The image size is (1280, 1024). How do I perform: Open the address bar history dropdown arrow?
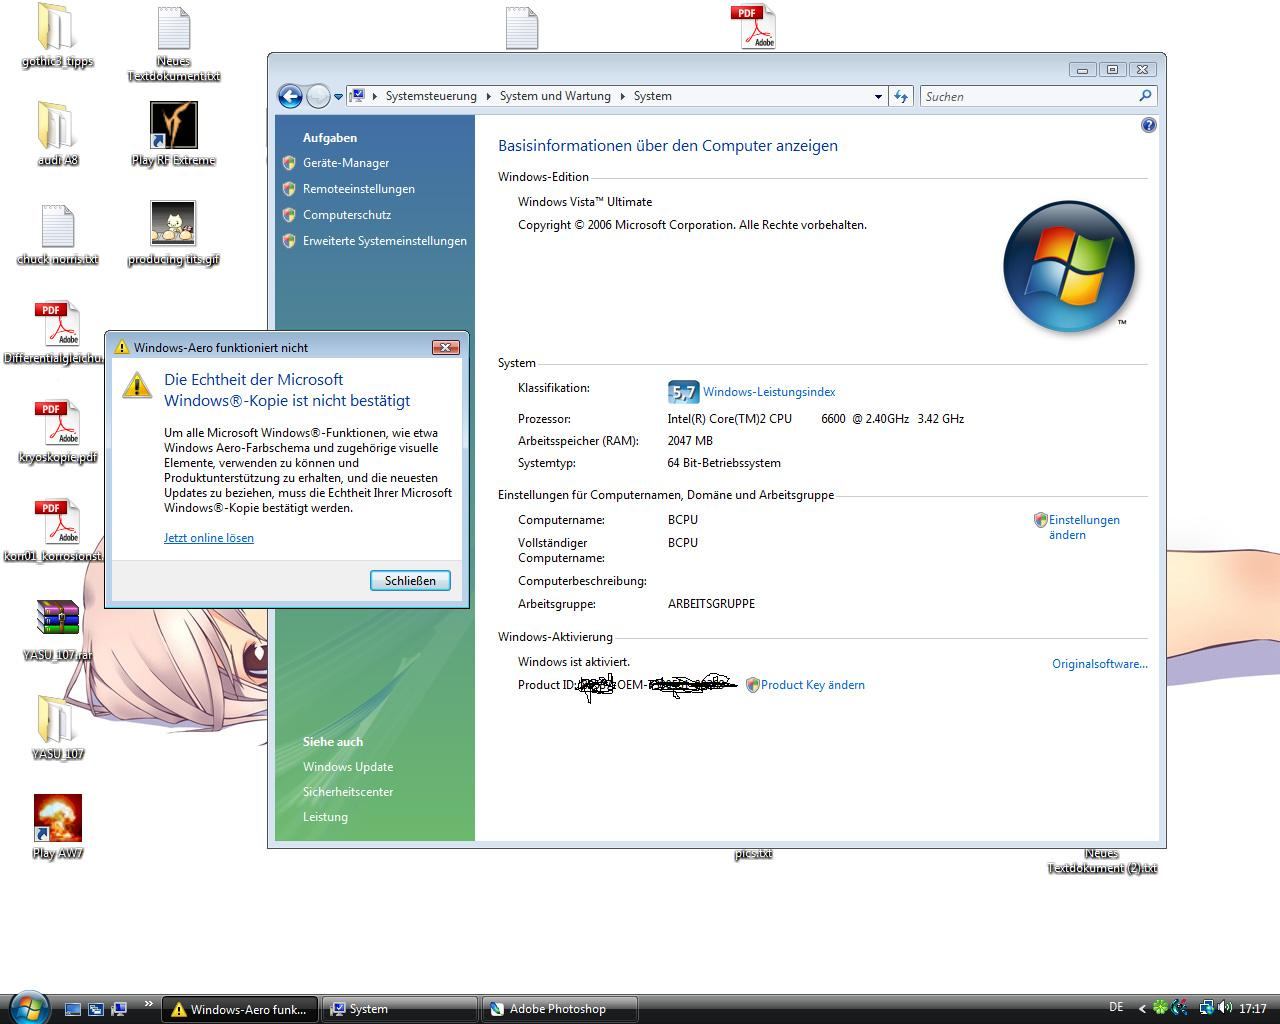pos(878,97)
